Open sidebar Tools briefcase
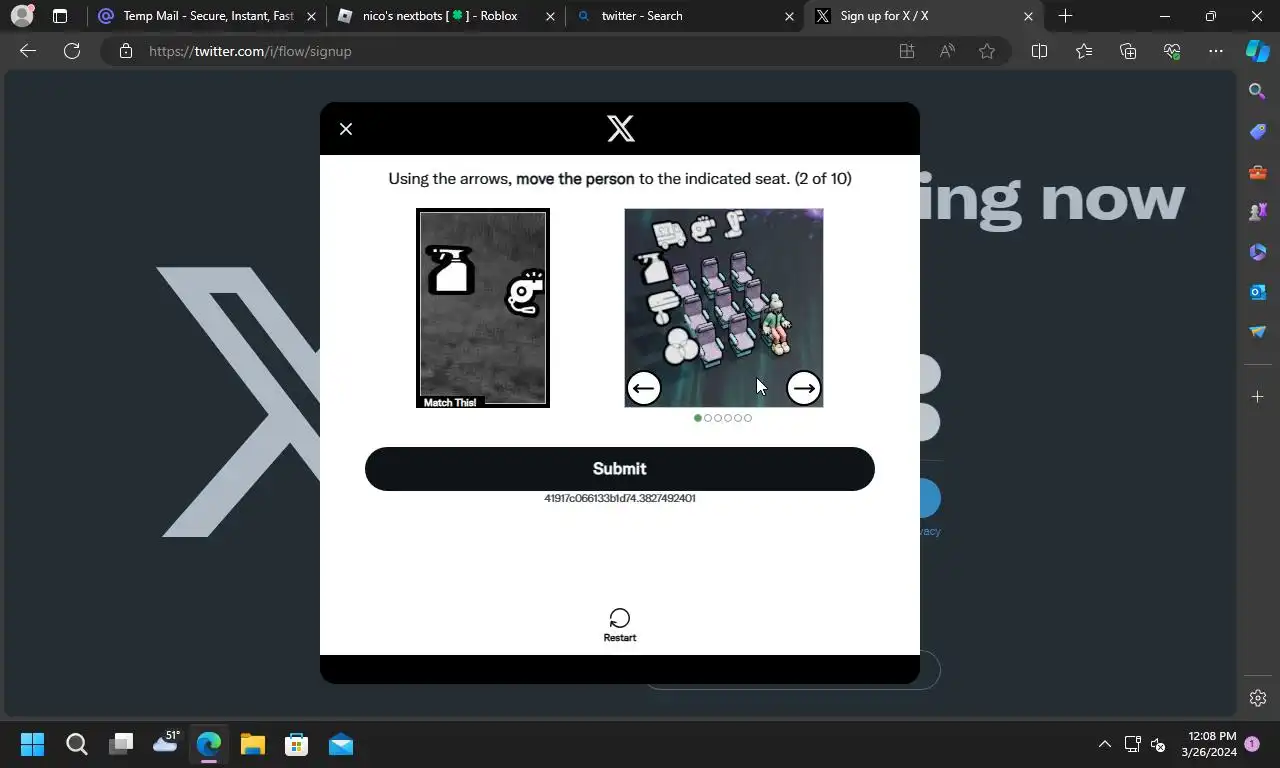 (x=1258, y=172)
